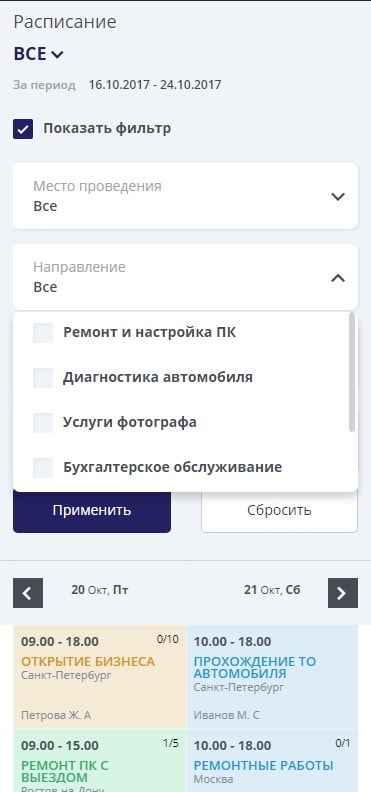
Task: Collapse Направление dropdown with up chevron
Action: point(338,278)
